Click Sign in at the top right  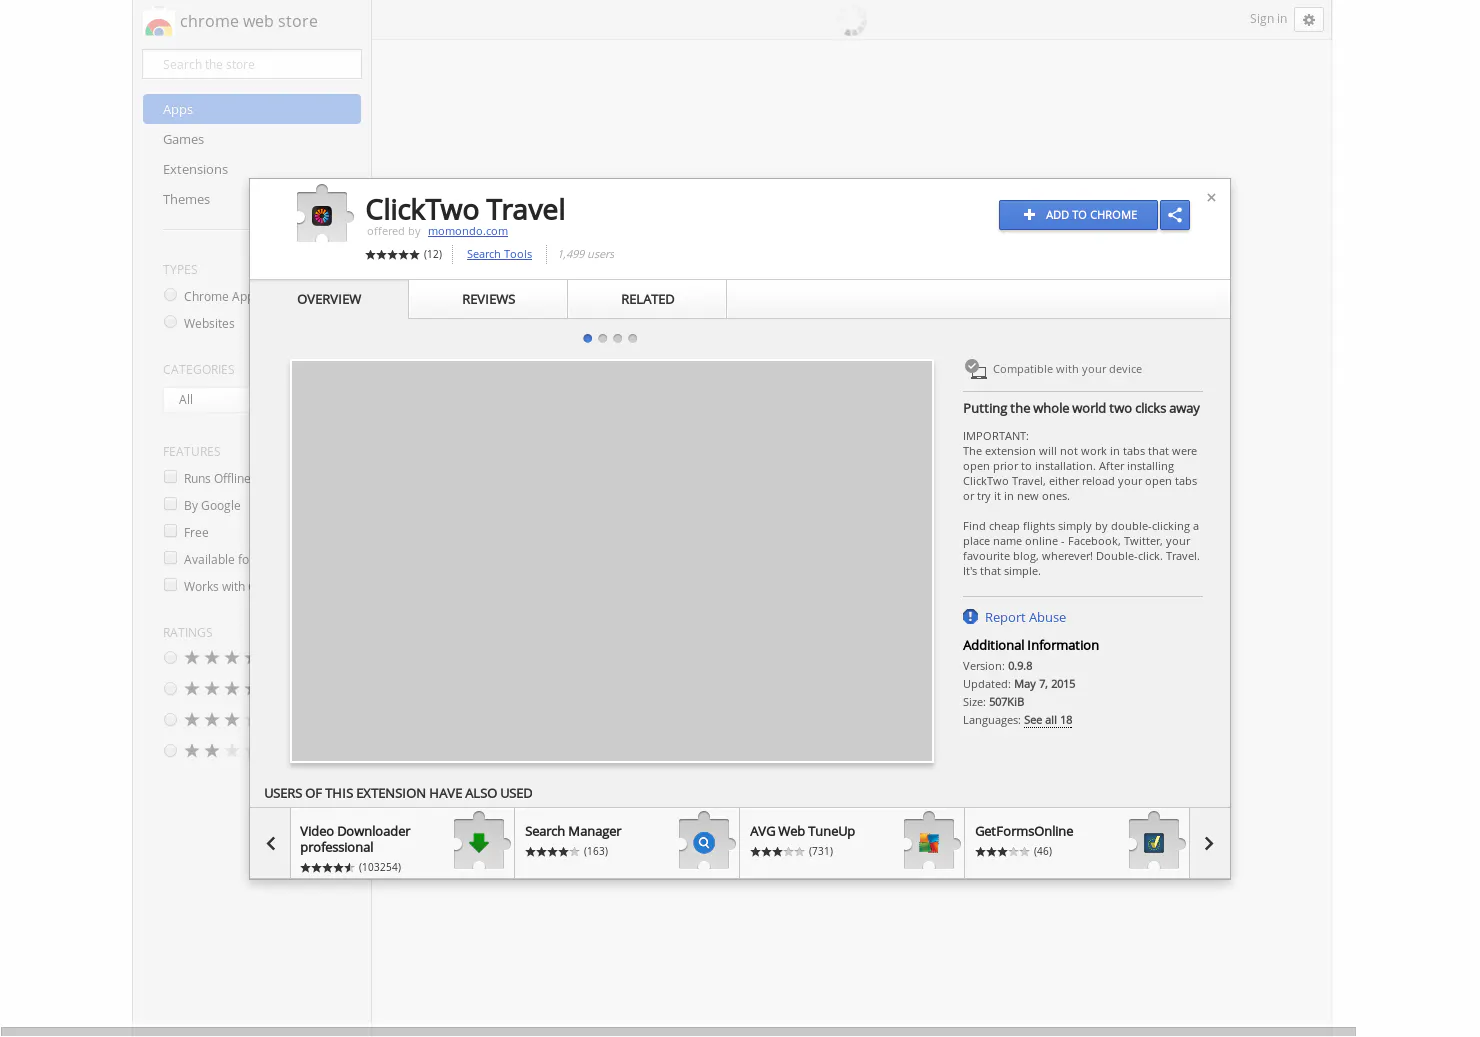pos(1268,19)
